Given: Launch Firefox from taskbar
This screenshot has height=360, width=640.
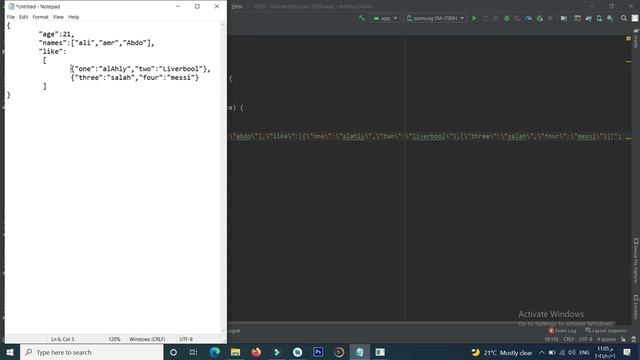Looking at the screenshot, I should tap(256, 352).
